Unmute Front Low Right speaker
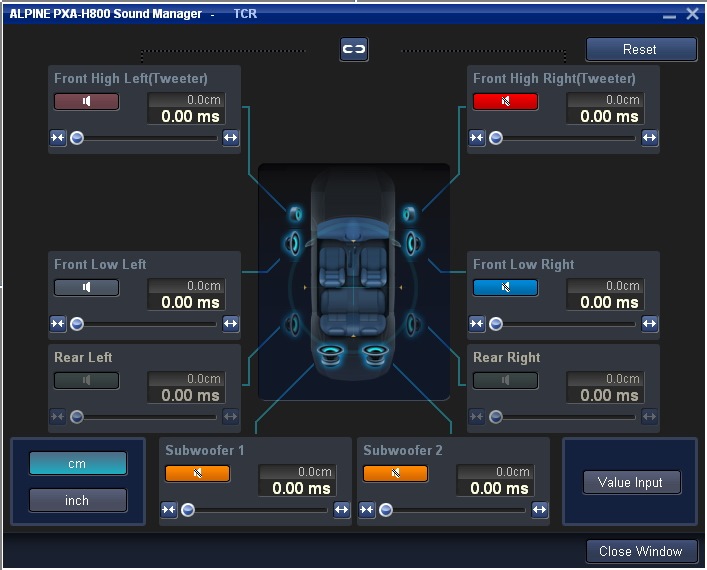This screenshot has height=570, width=707. [x=505, y=287]
